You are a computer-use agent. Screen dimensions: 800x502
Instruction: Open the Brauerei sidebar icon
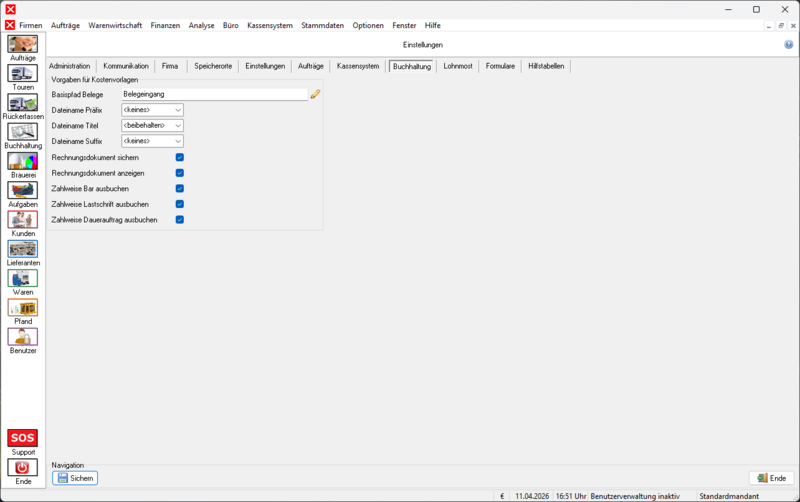pos(22,161)
